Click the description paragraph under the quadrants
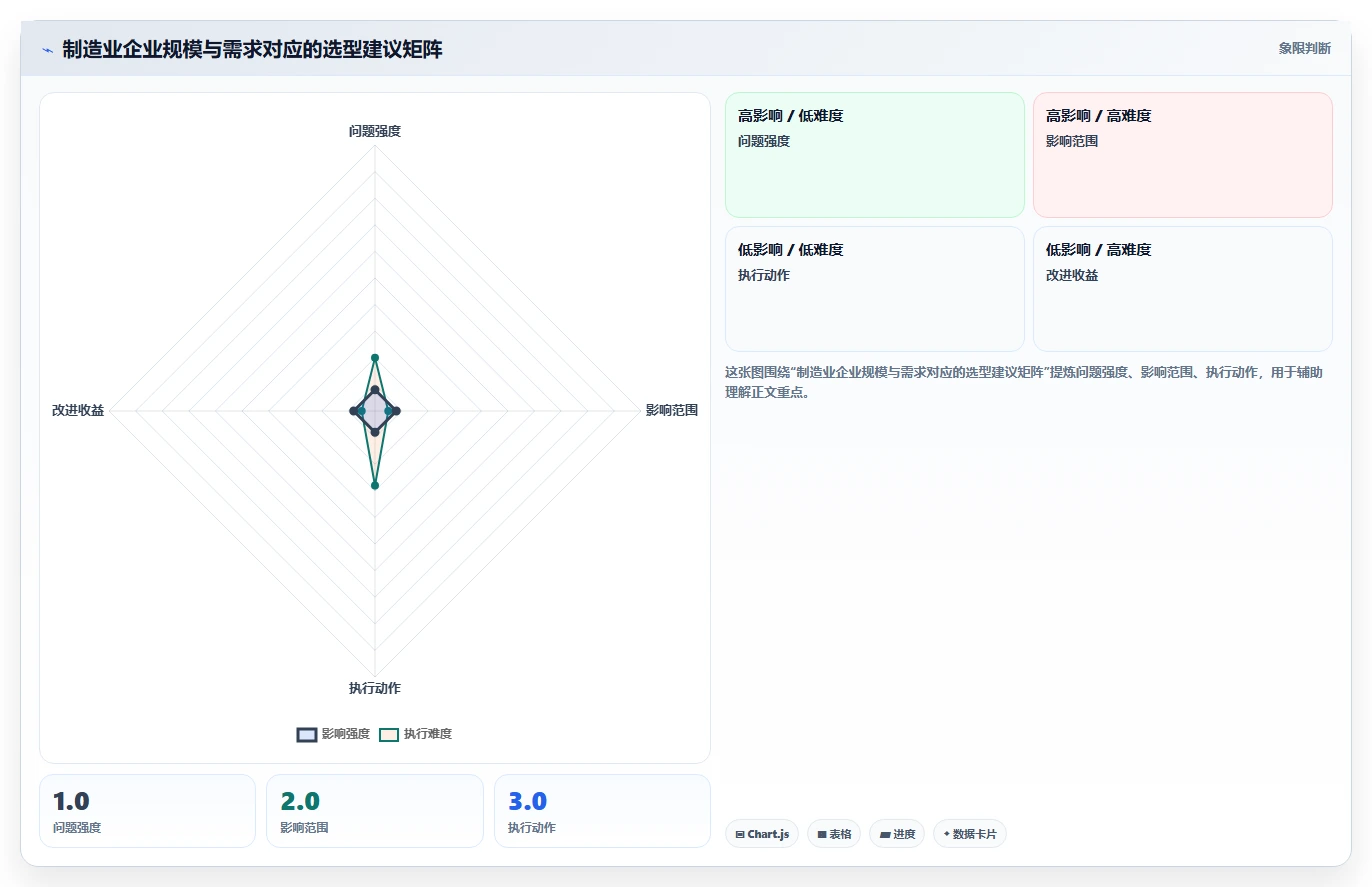The image size is (1372, 887). [x=1024, y=382]
